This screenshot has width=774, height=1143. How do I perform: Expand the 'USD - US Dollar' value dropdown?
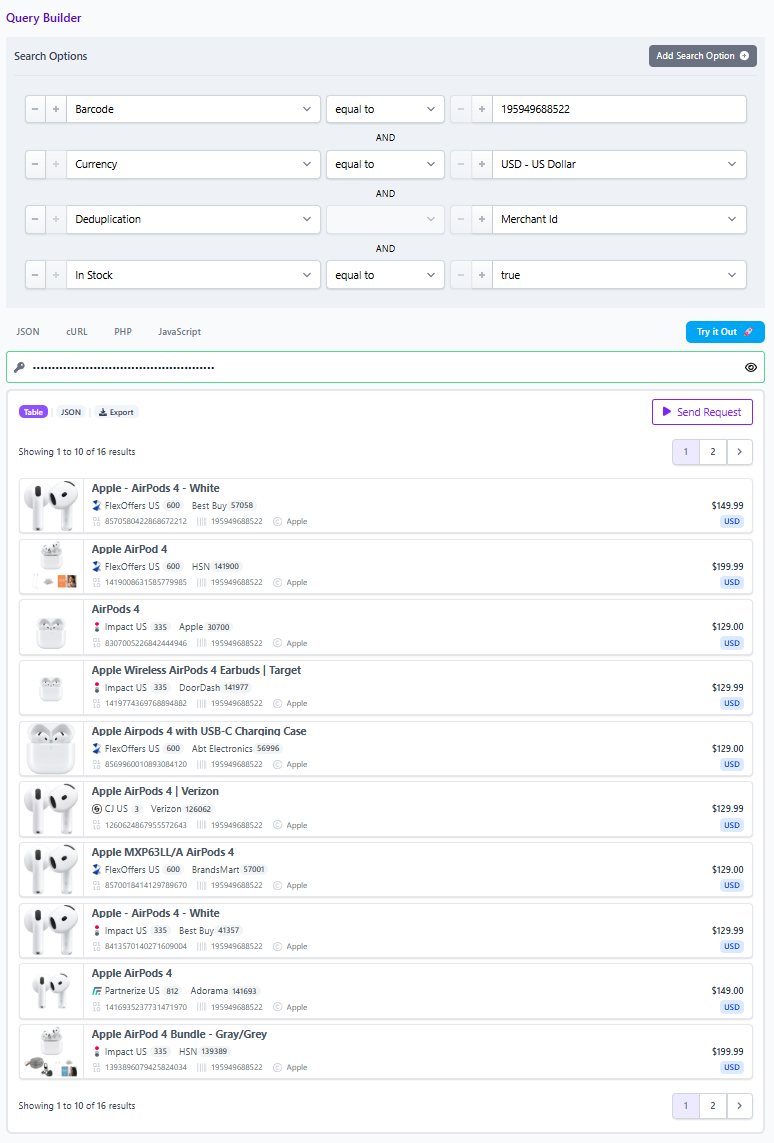(619, 164)
